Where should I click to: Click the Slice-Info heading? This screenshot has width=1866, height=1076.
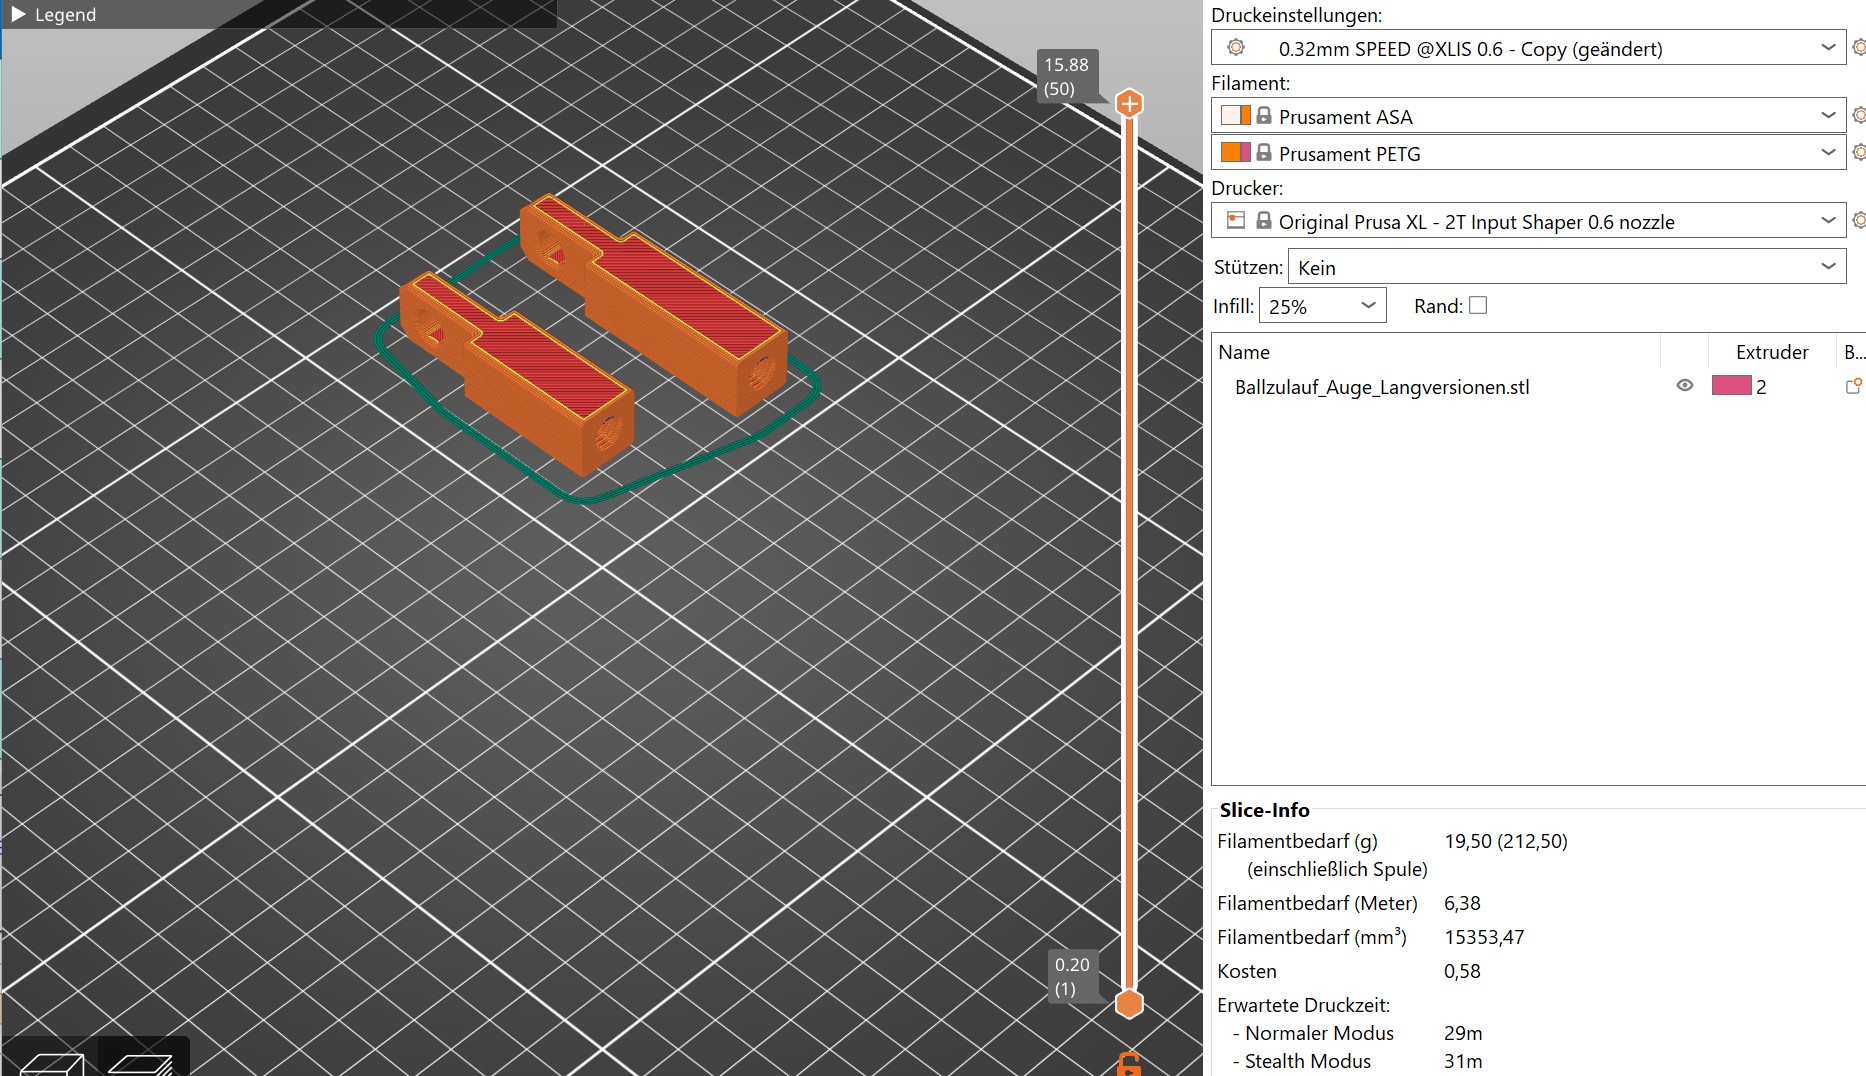coord(1264,810)
